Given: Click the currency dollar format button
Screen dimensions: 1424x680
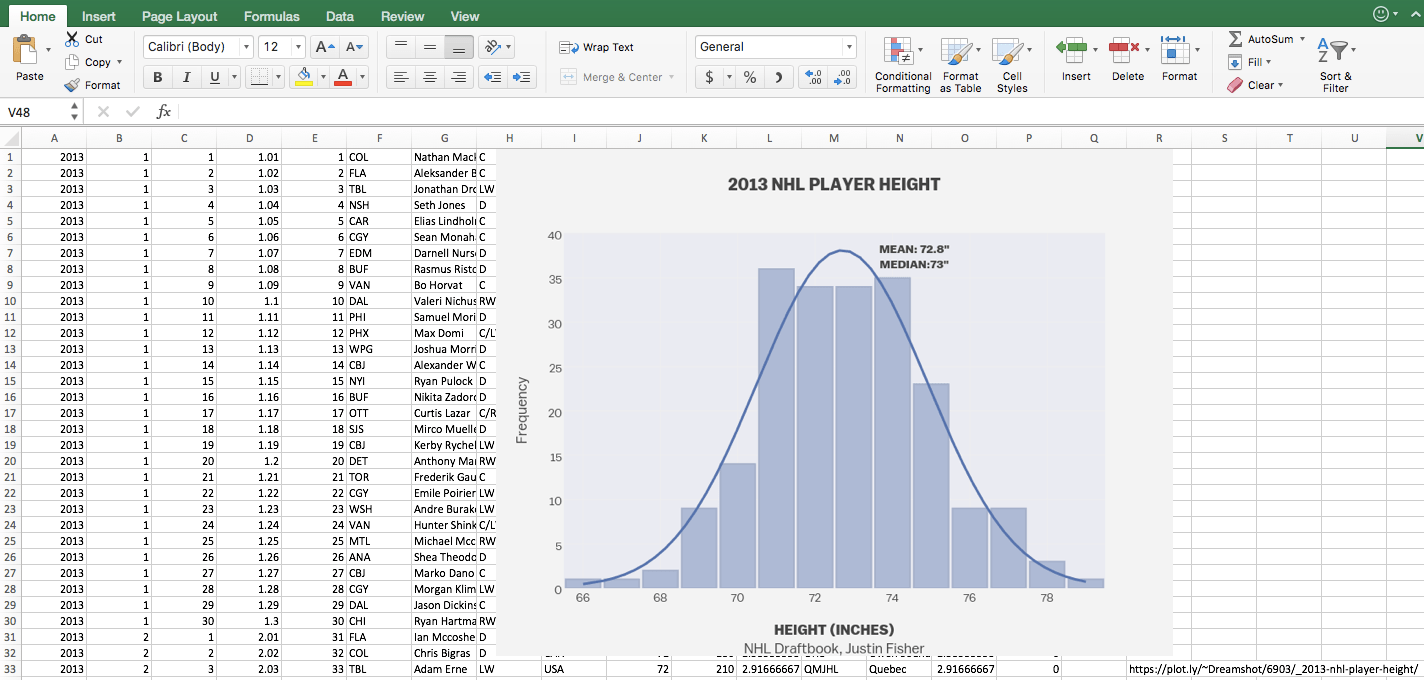Looking at the screenshot, I should pyautogui.click(x=709, y=77).
